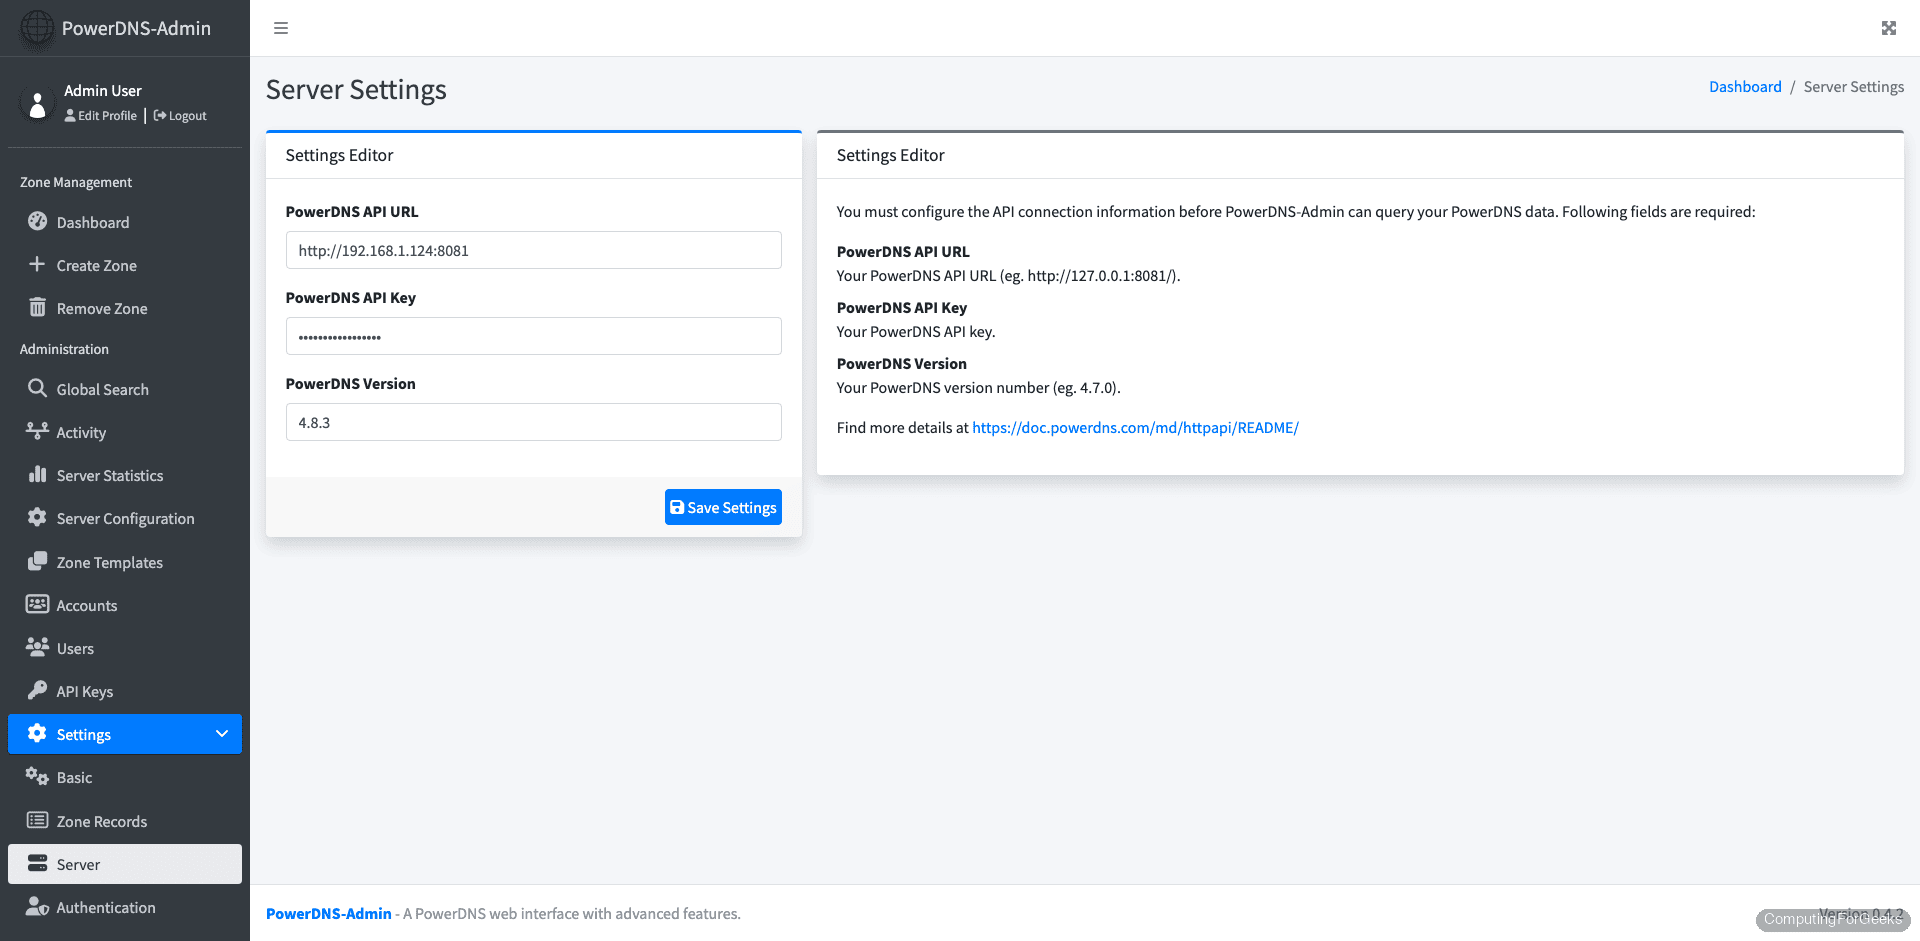This screenshot has width=1920, height=941.
Task: Click the Save Settings button
Action: point(723,507)
